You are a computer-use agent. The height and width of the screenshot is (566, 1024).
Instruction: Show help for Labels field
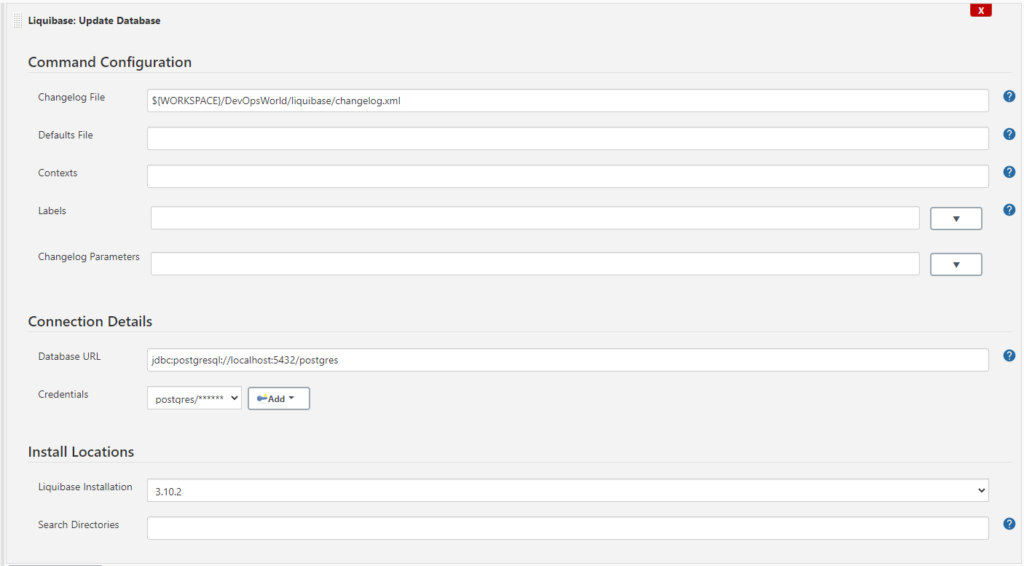1009,210
